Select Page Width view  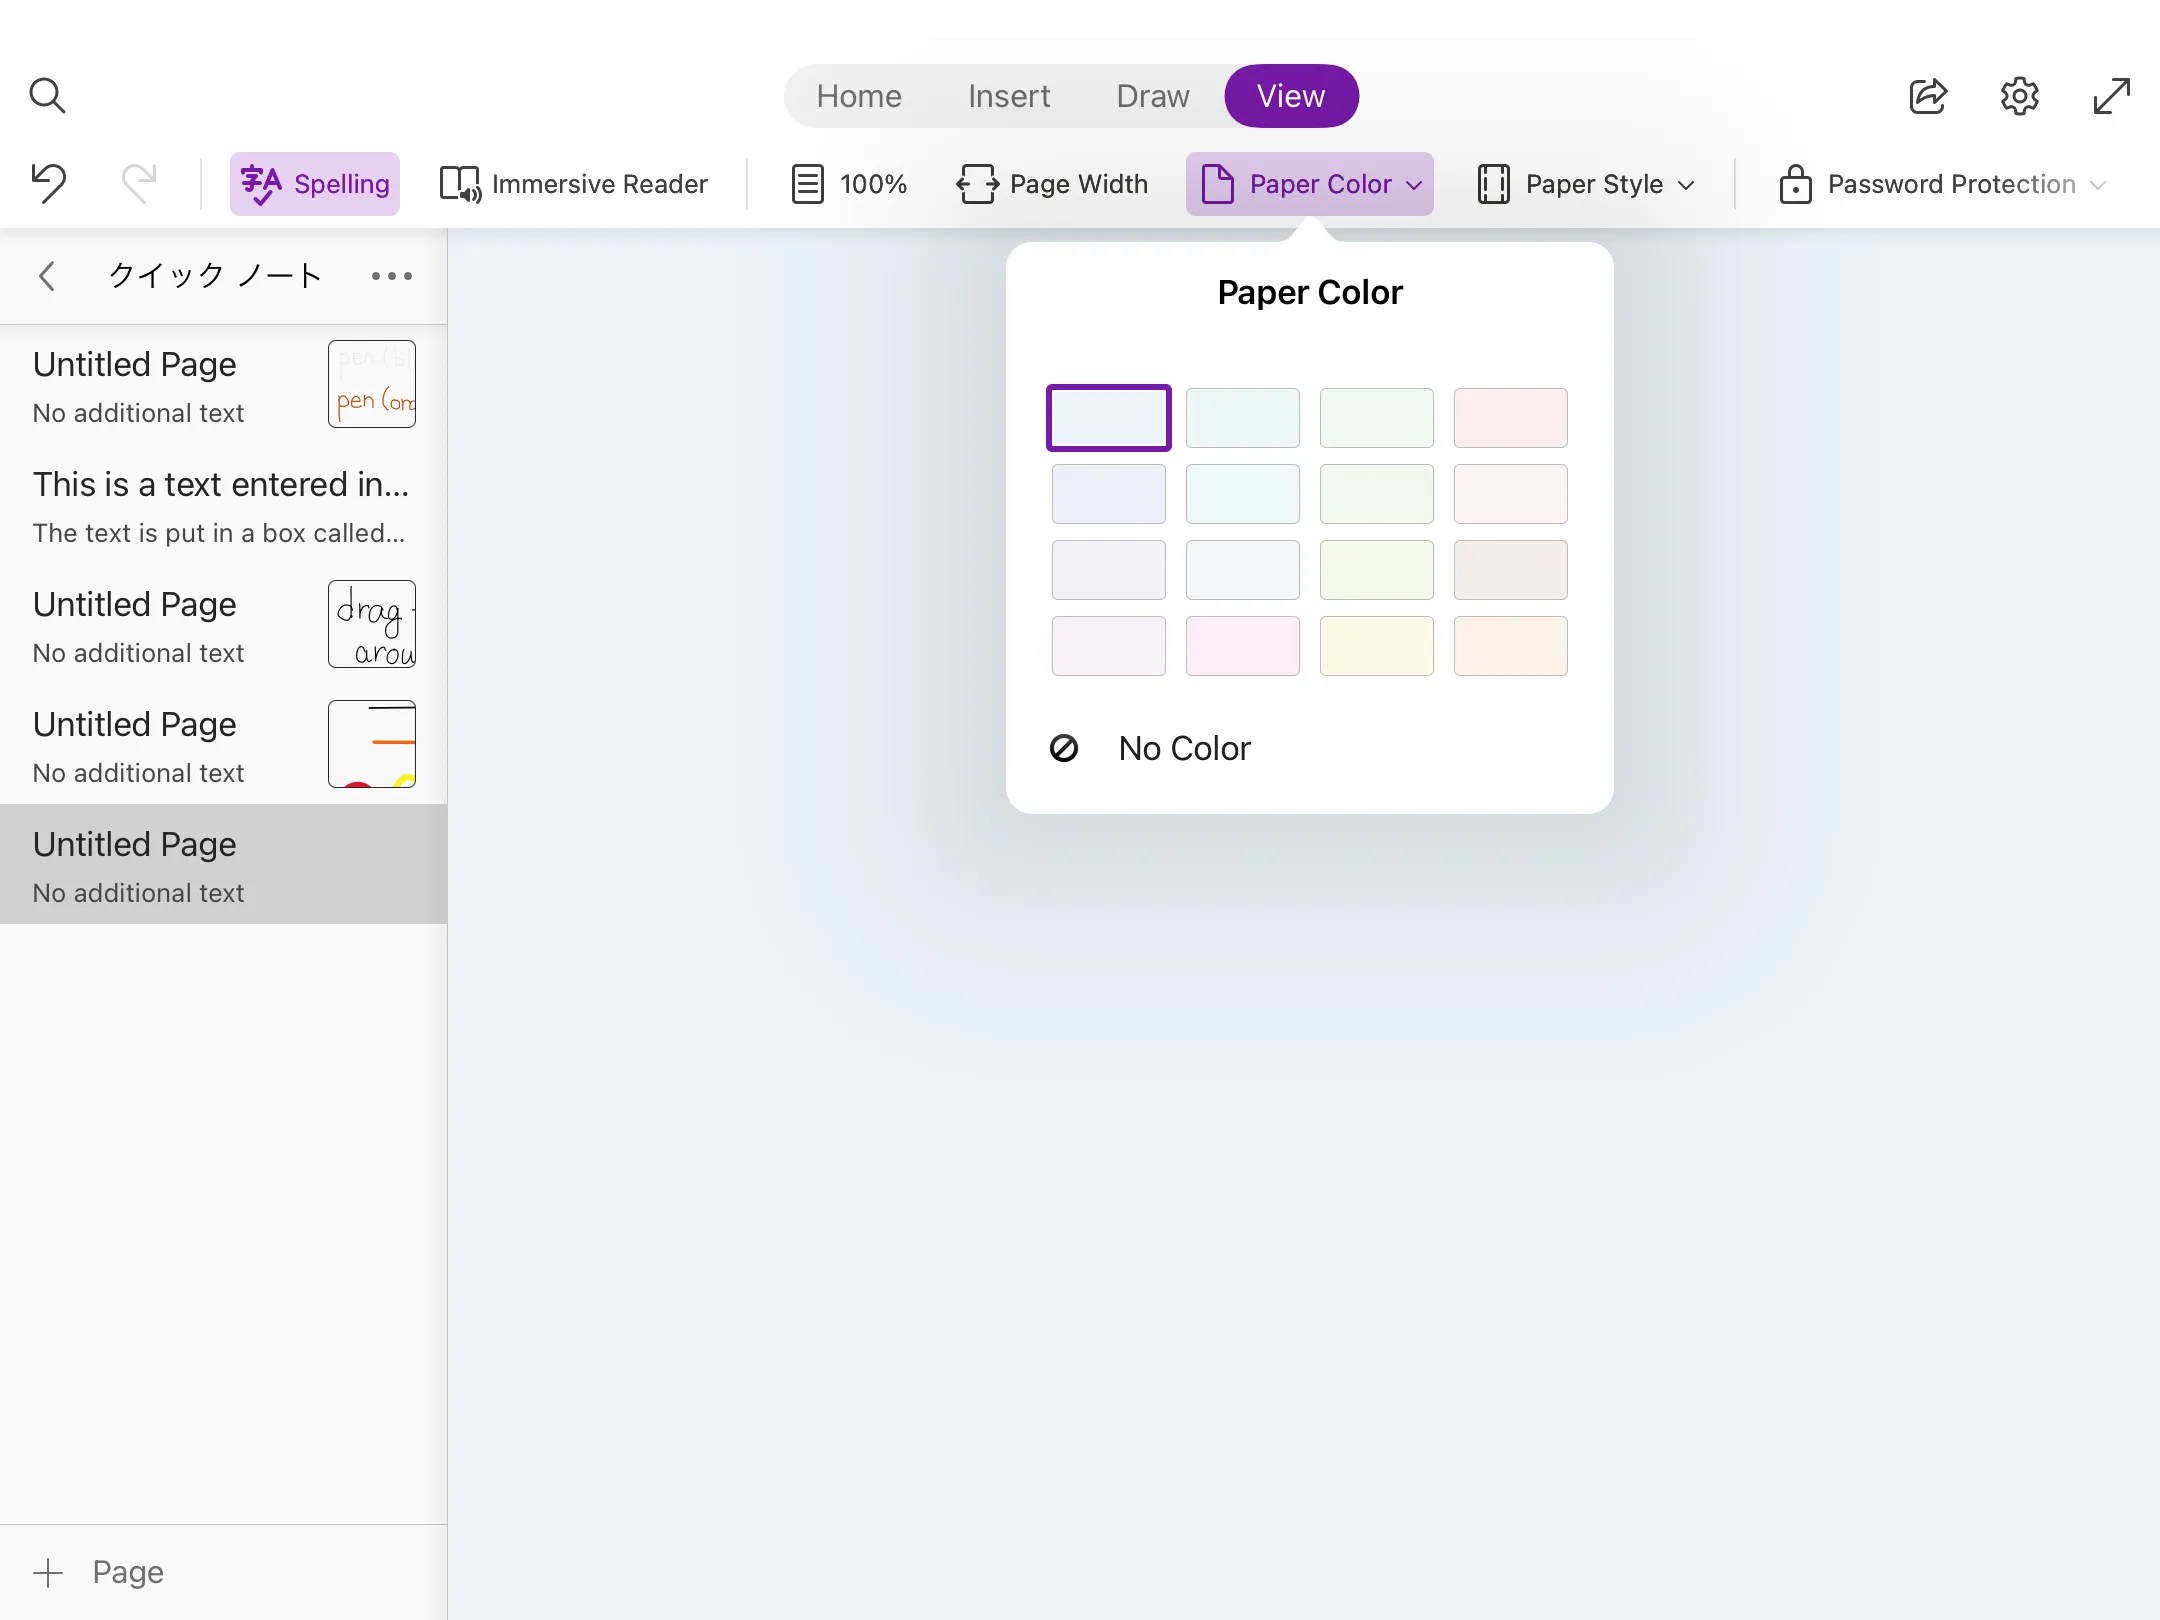click(x=1054, y=183)
